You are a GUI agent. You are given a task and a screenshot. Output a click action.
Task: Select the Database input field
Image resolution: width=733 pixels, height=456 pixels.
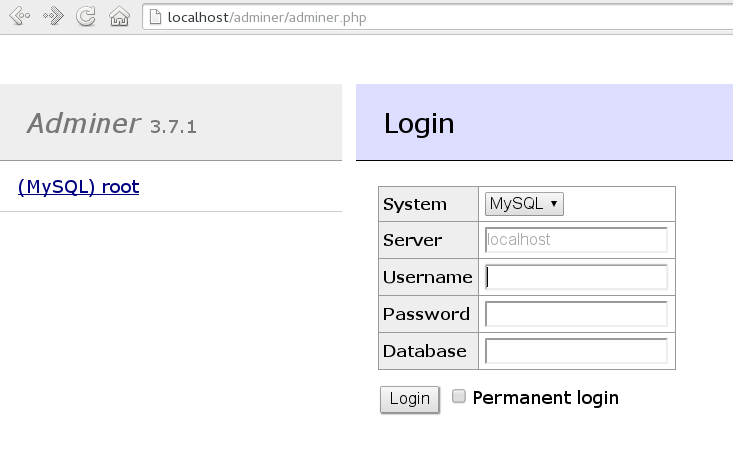coord(576,351)
